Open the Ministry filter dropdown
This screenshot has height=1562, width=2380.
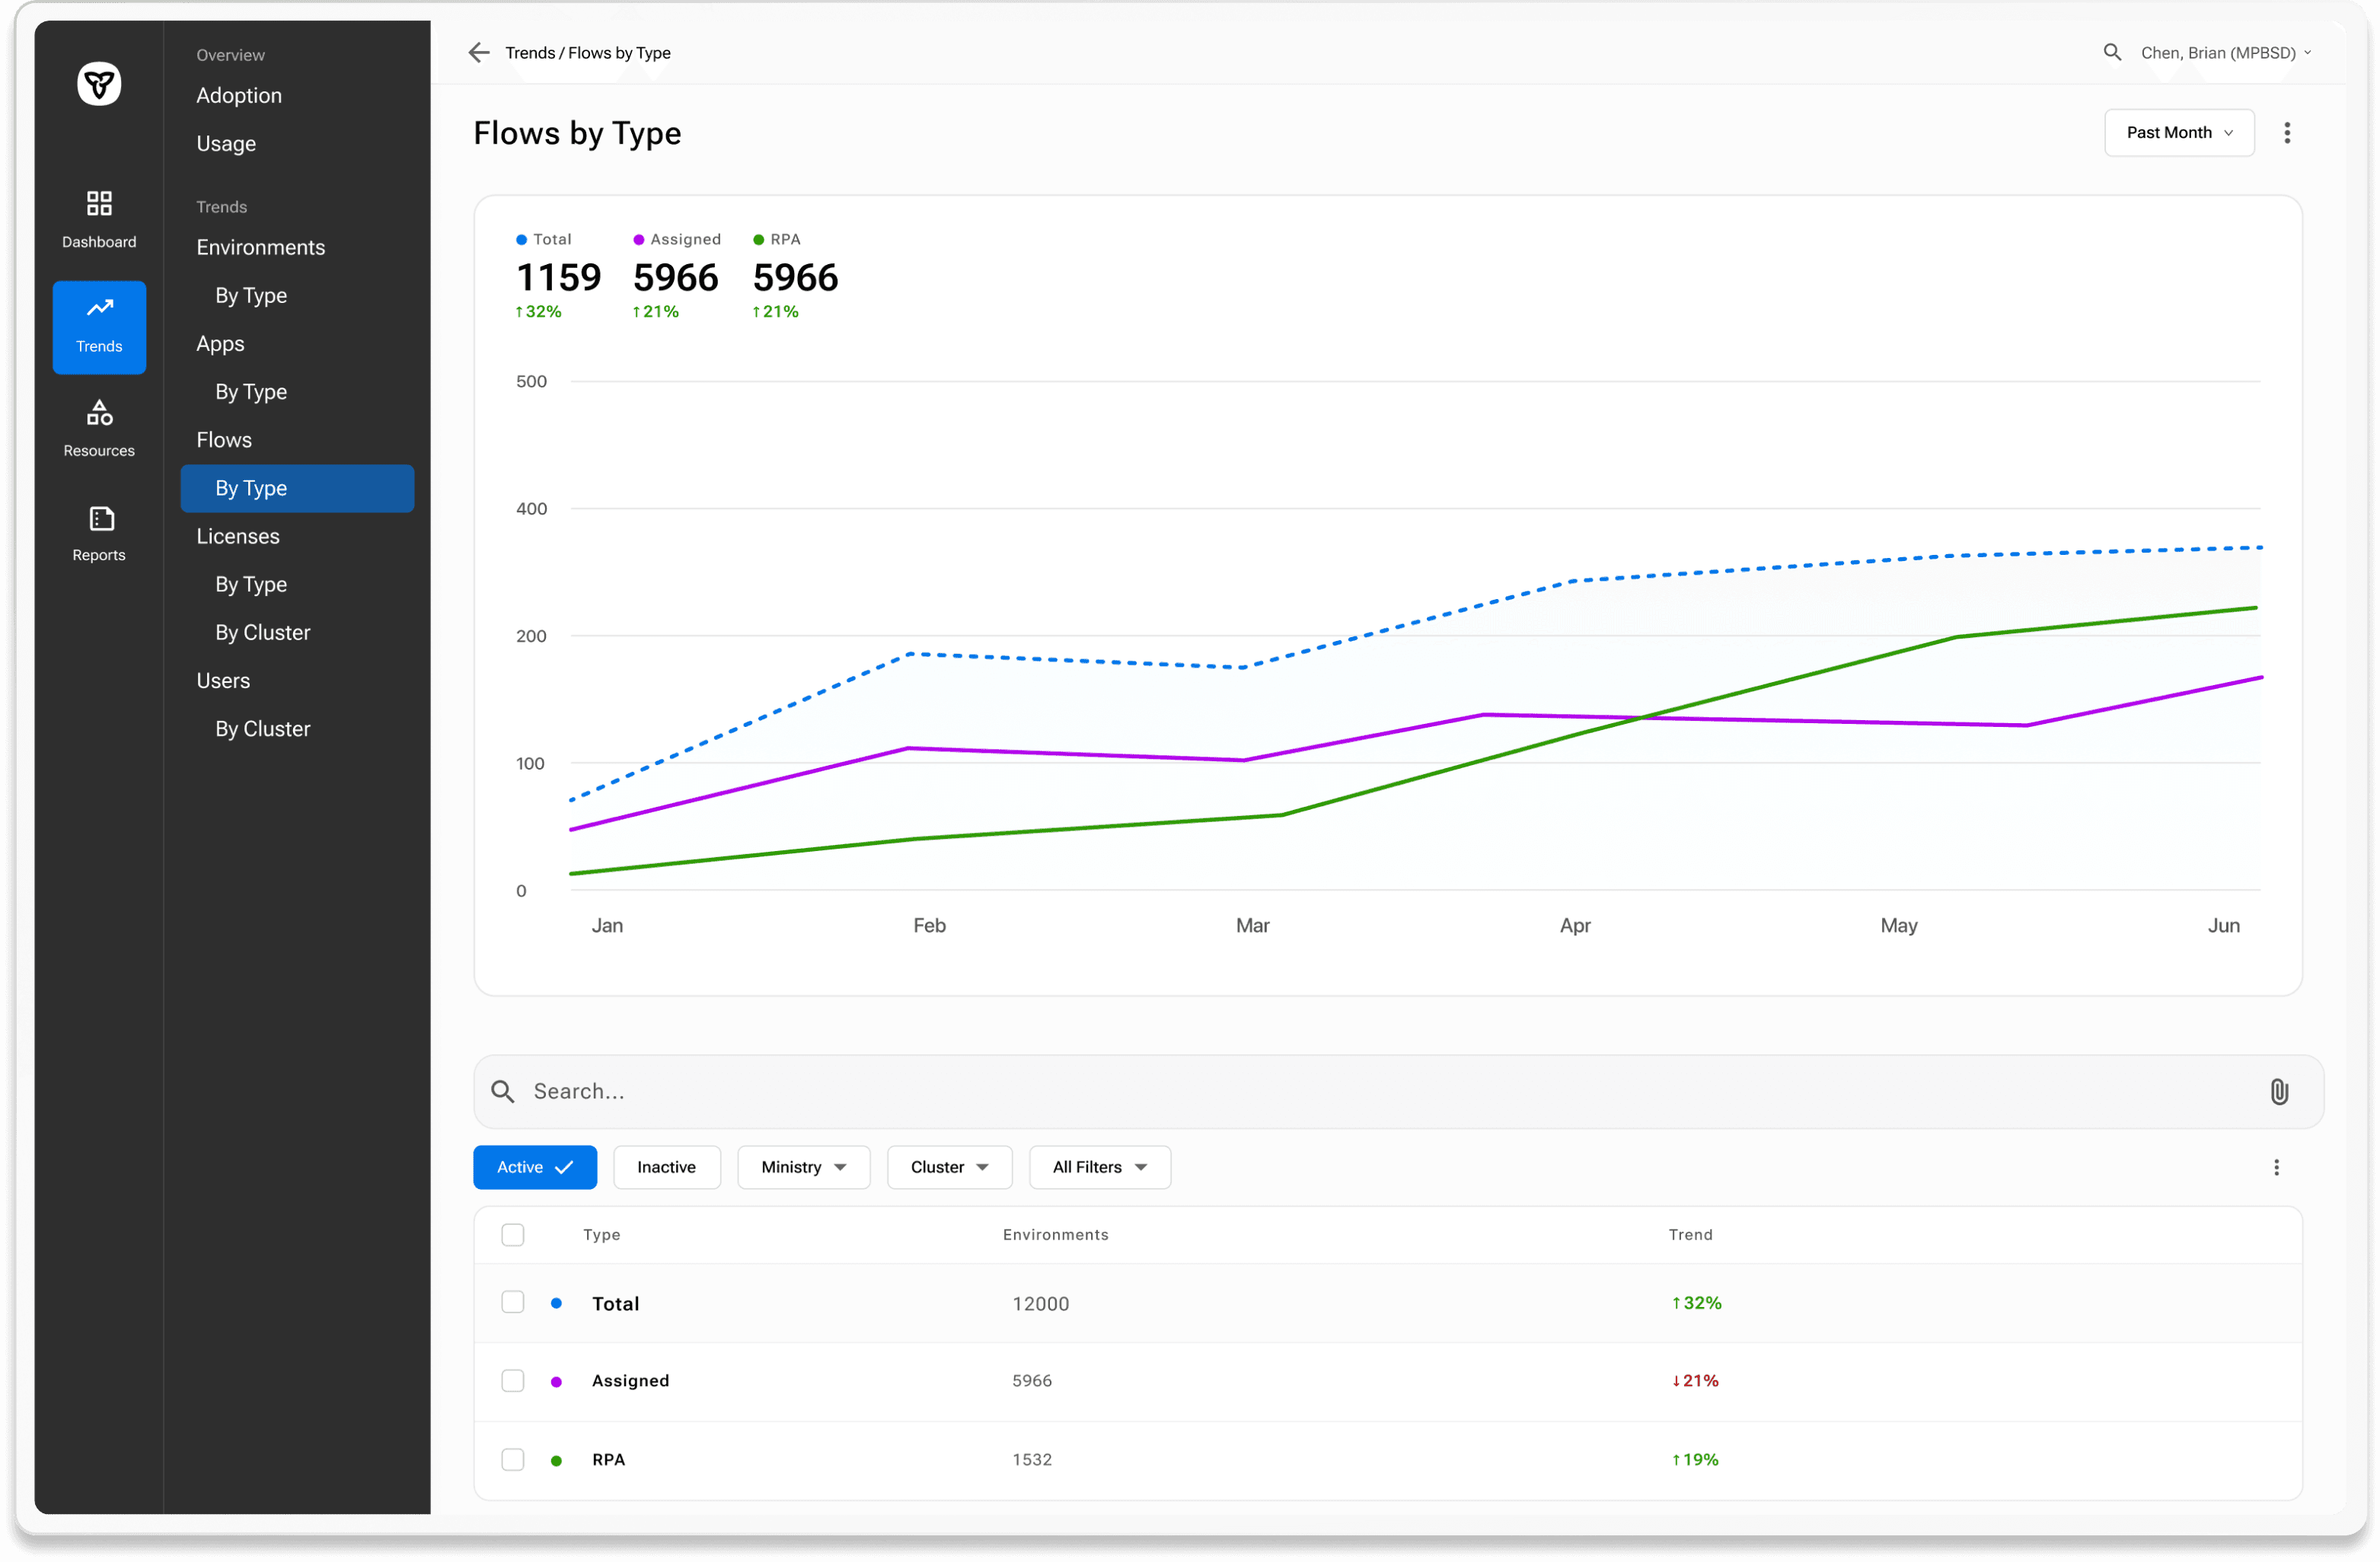coord(803,1167)
